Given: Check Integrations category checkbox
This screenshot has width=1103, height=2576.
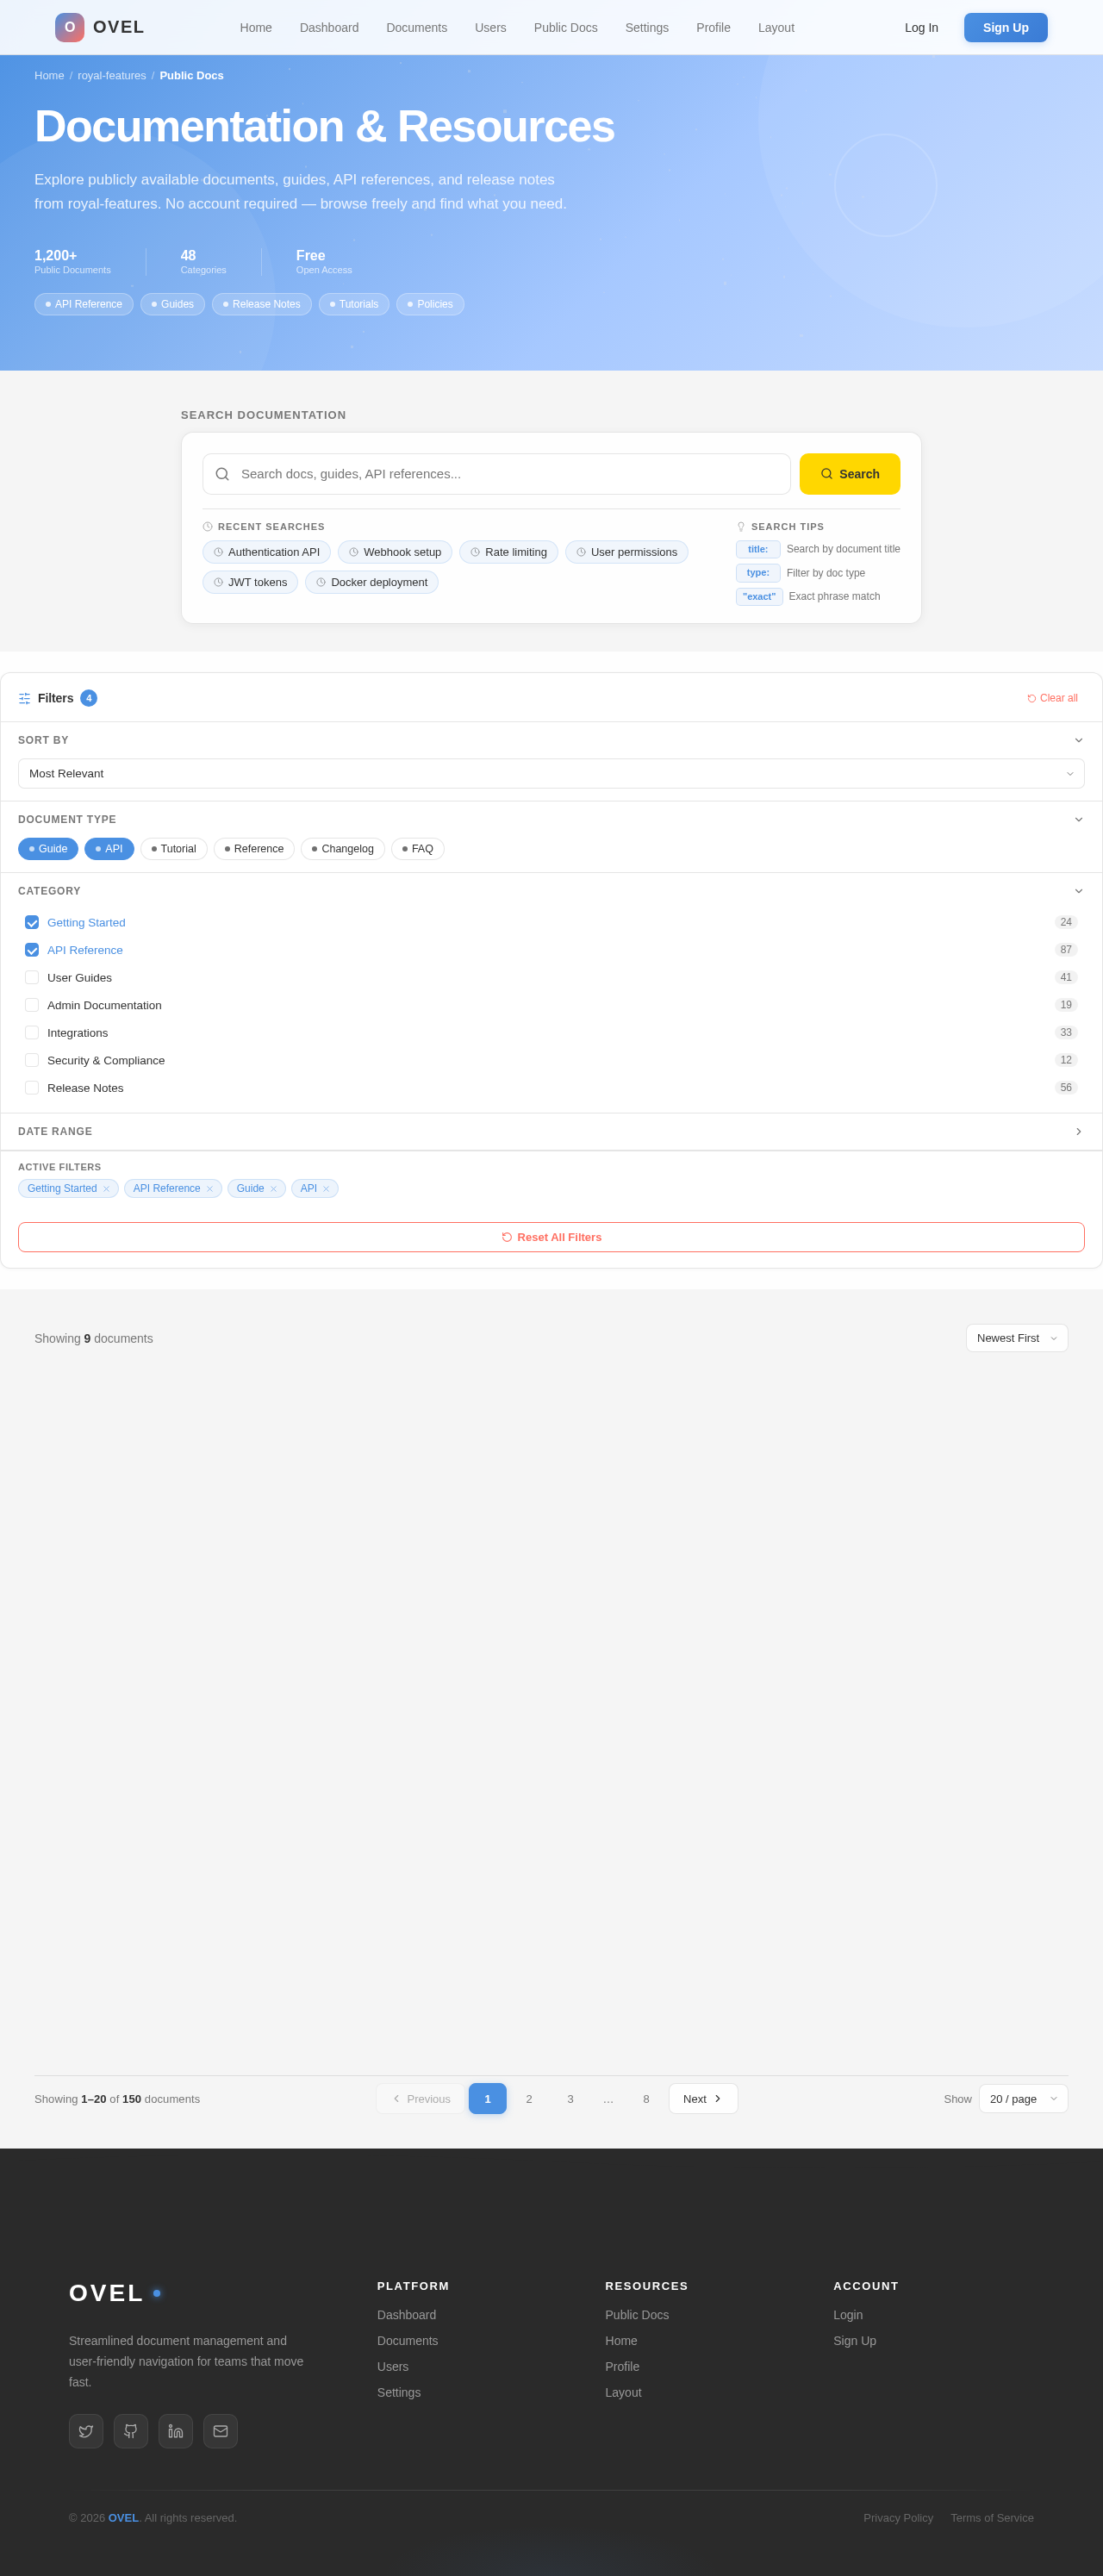Looking at the screenshot, I should point(32,1032).
